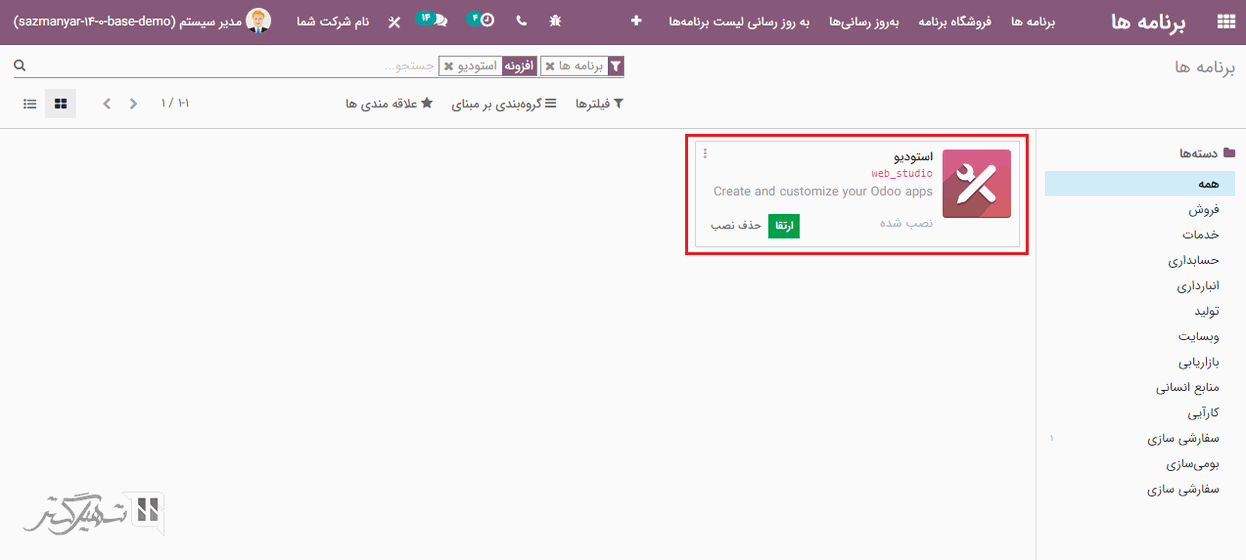
Task: Click the حذف نصب uninstall button
Action: coord(736,226)
